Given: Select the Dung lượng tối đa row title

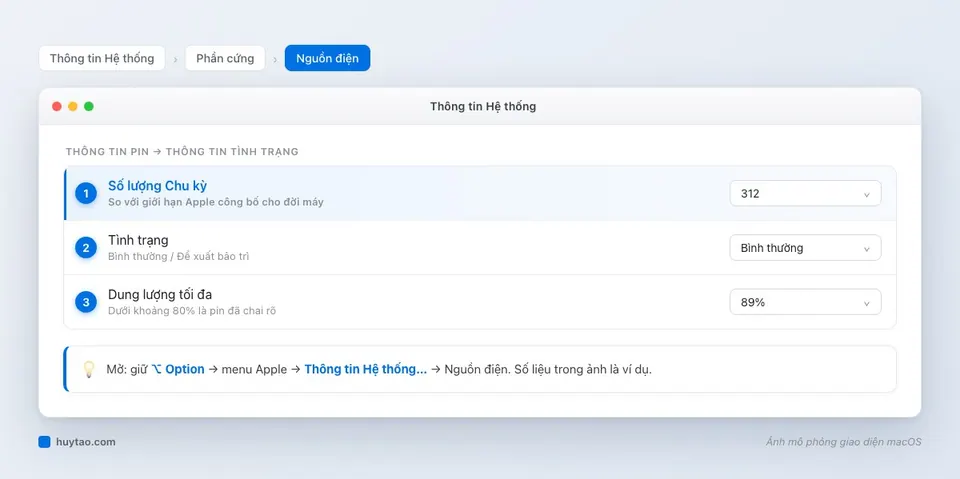Looking at the screenshot, I should point(160,295).
